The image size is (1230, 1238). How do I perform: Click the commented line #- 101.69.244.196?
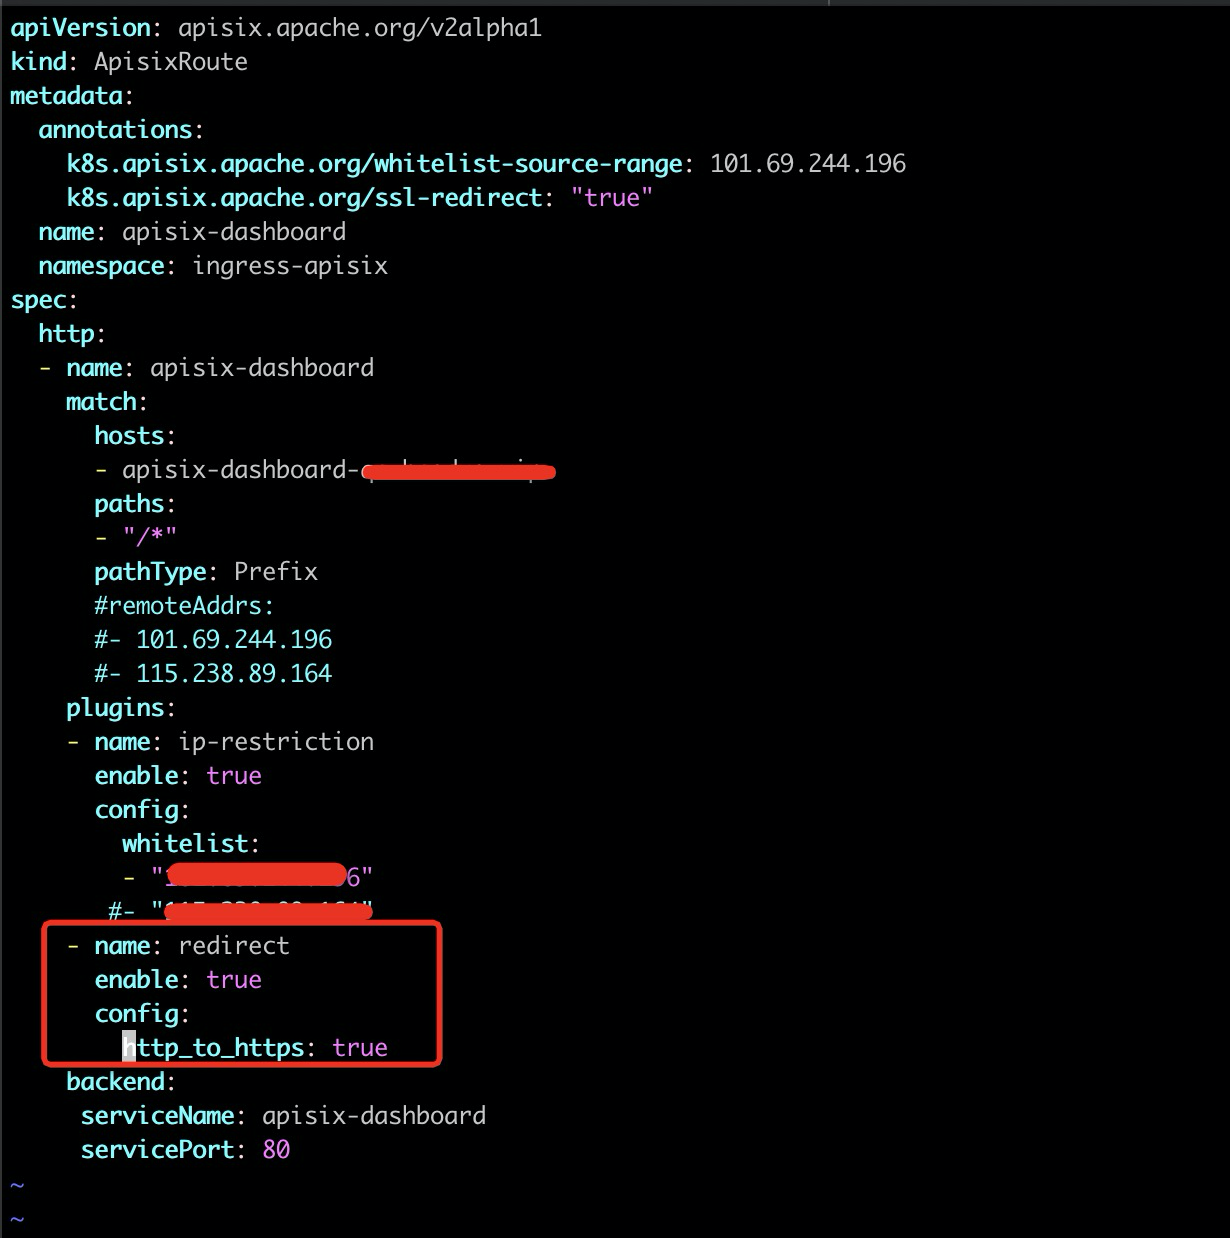pyautogui.click(x=213, y=640)
